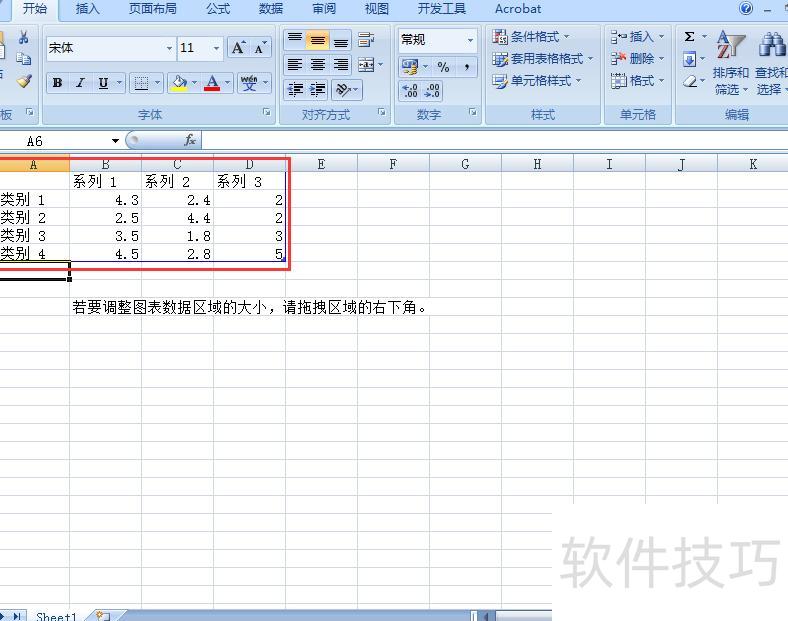Apply percent style
The width and height of the screenshot is (788, 621).
pyautogui.click(x=443, y=66)
